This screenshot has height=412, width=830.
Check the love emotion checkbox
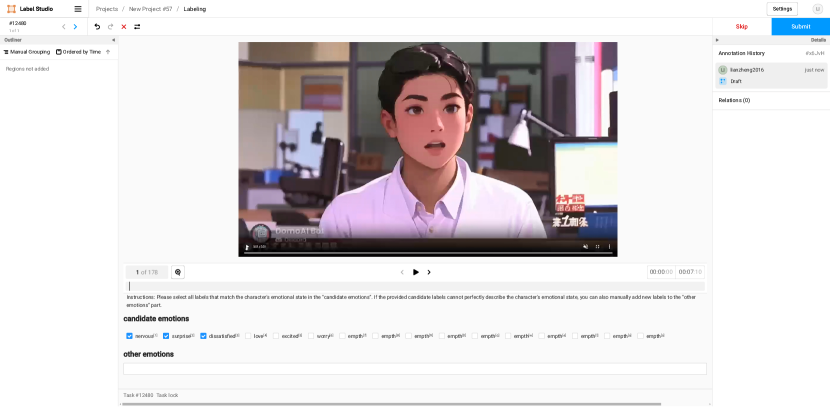click(x=248, y=336)
